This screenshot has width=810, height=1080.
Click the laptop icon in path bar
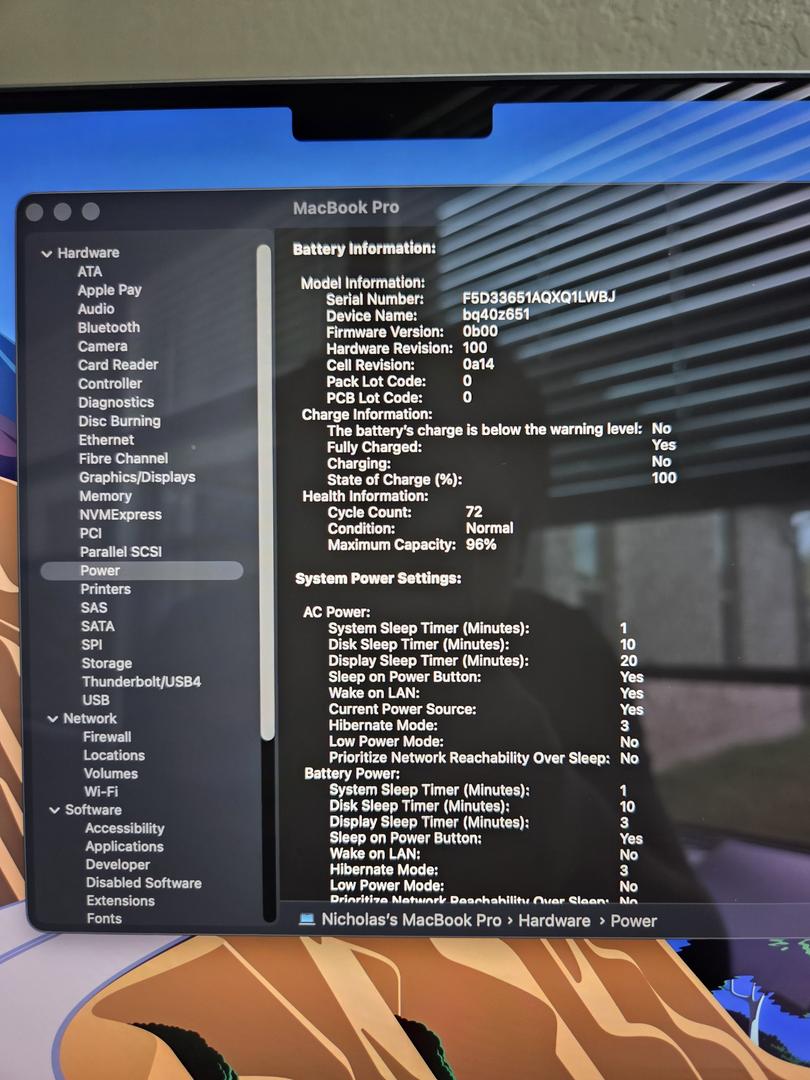[x=307, y=920]
